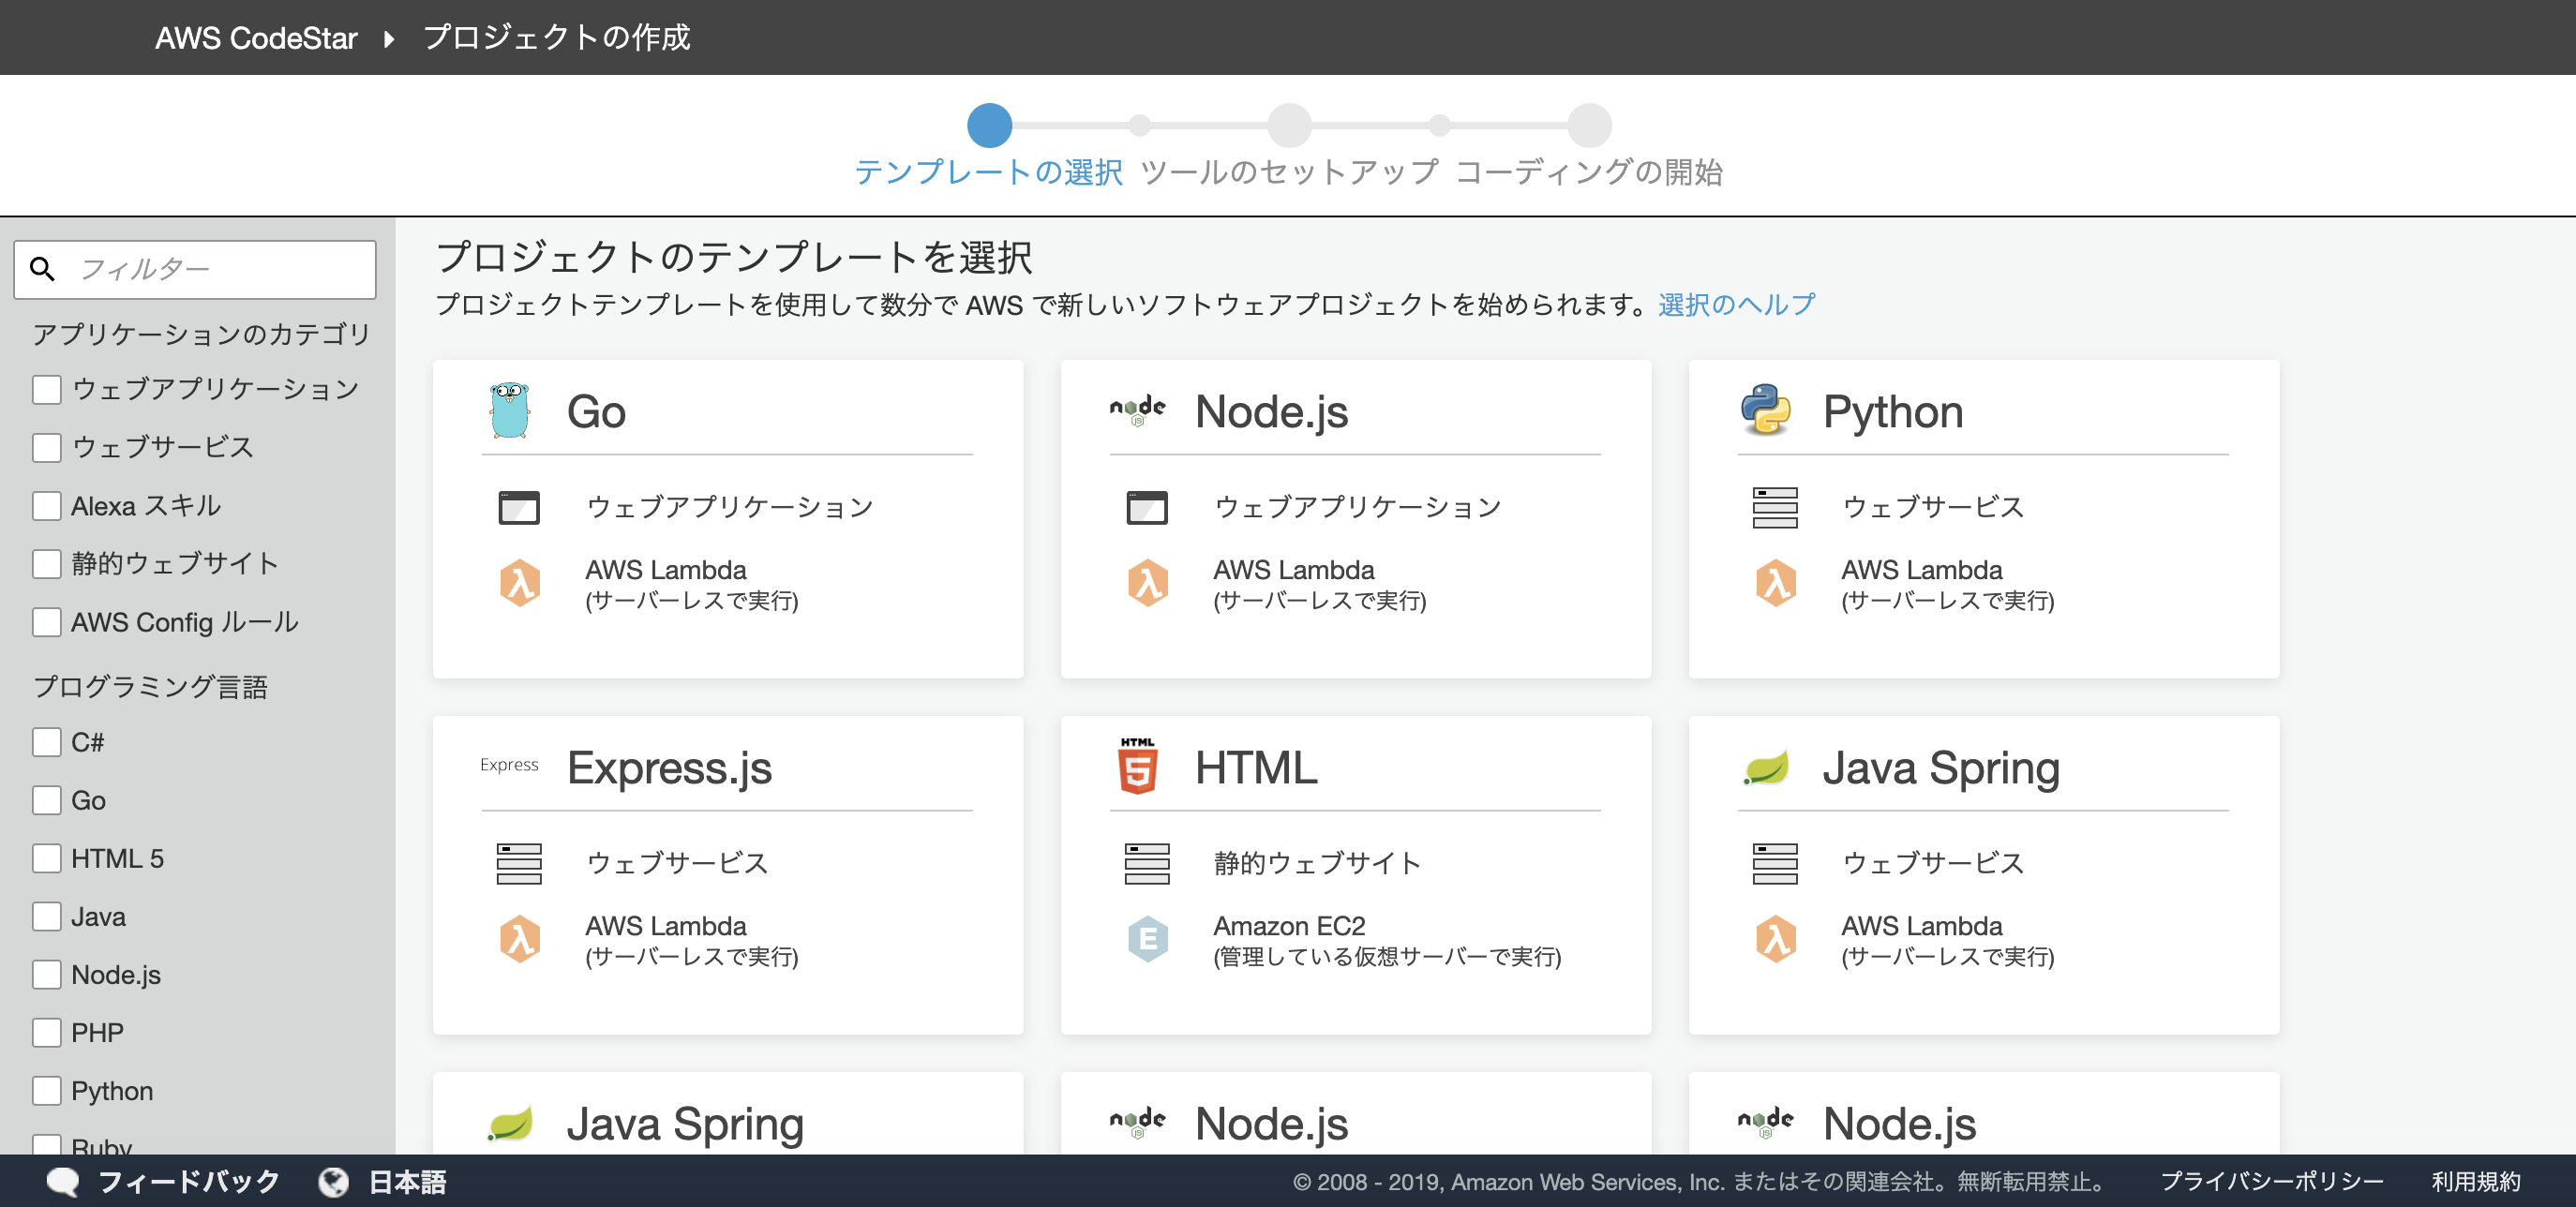Click the ツールのセットアップ wizard step
Viewport: 2576px width, 1207px height.
pos(1289,172)
